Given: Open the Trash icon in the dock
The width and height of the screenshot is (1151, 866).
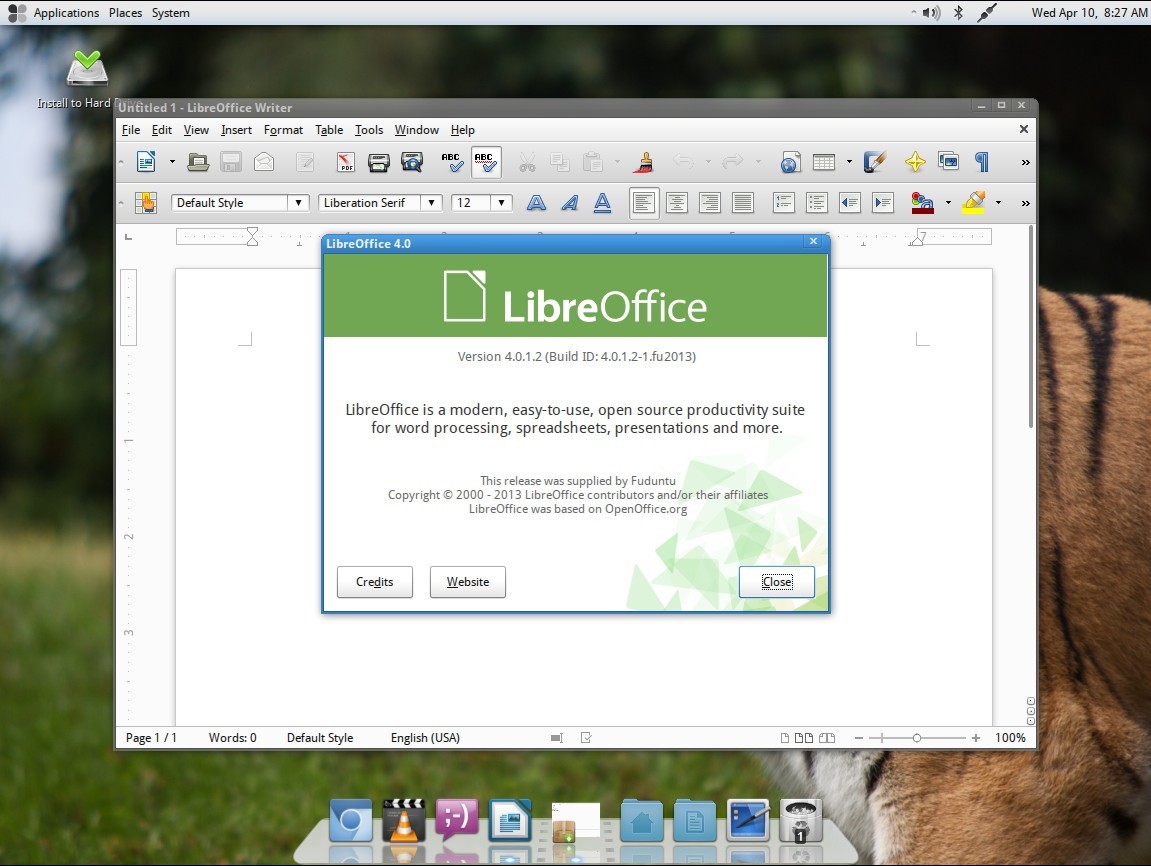Looking at the screenshot, I should pyautogui.click(x=800, y=820).
